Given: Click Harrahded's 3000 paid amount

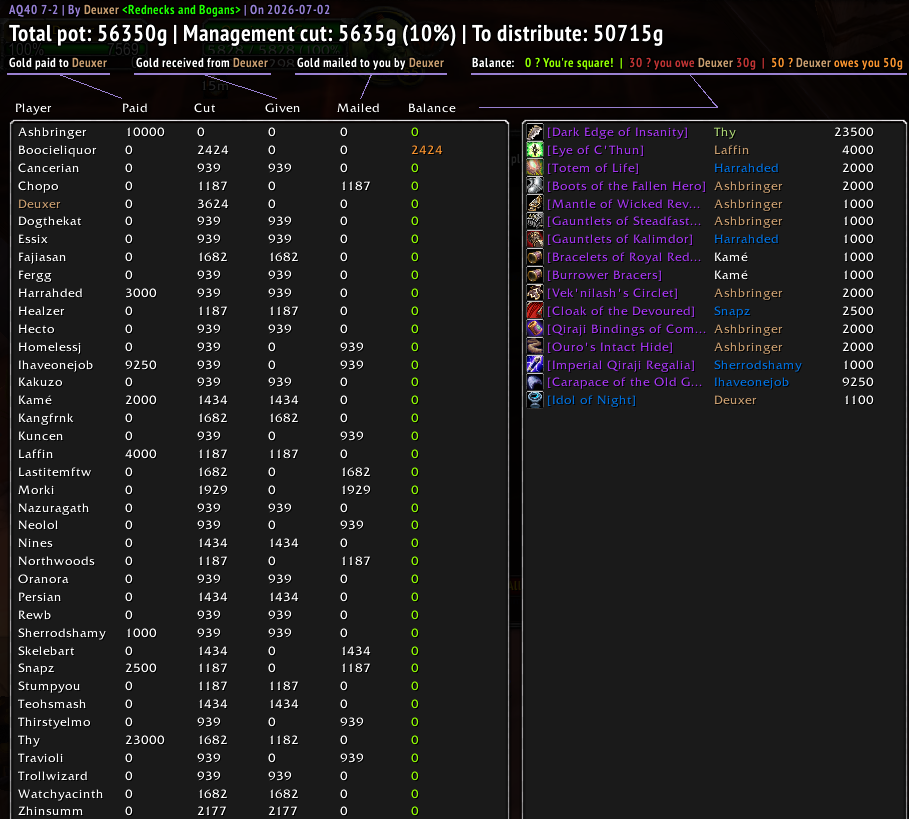Looking at the screenshot, I should [x=141, y=293].
